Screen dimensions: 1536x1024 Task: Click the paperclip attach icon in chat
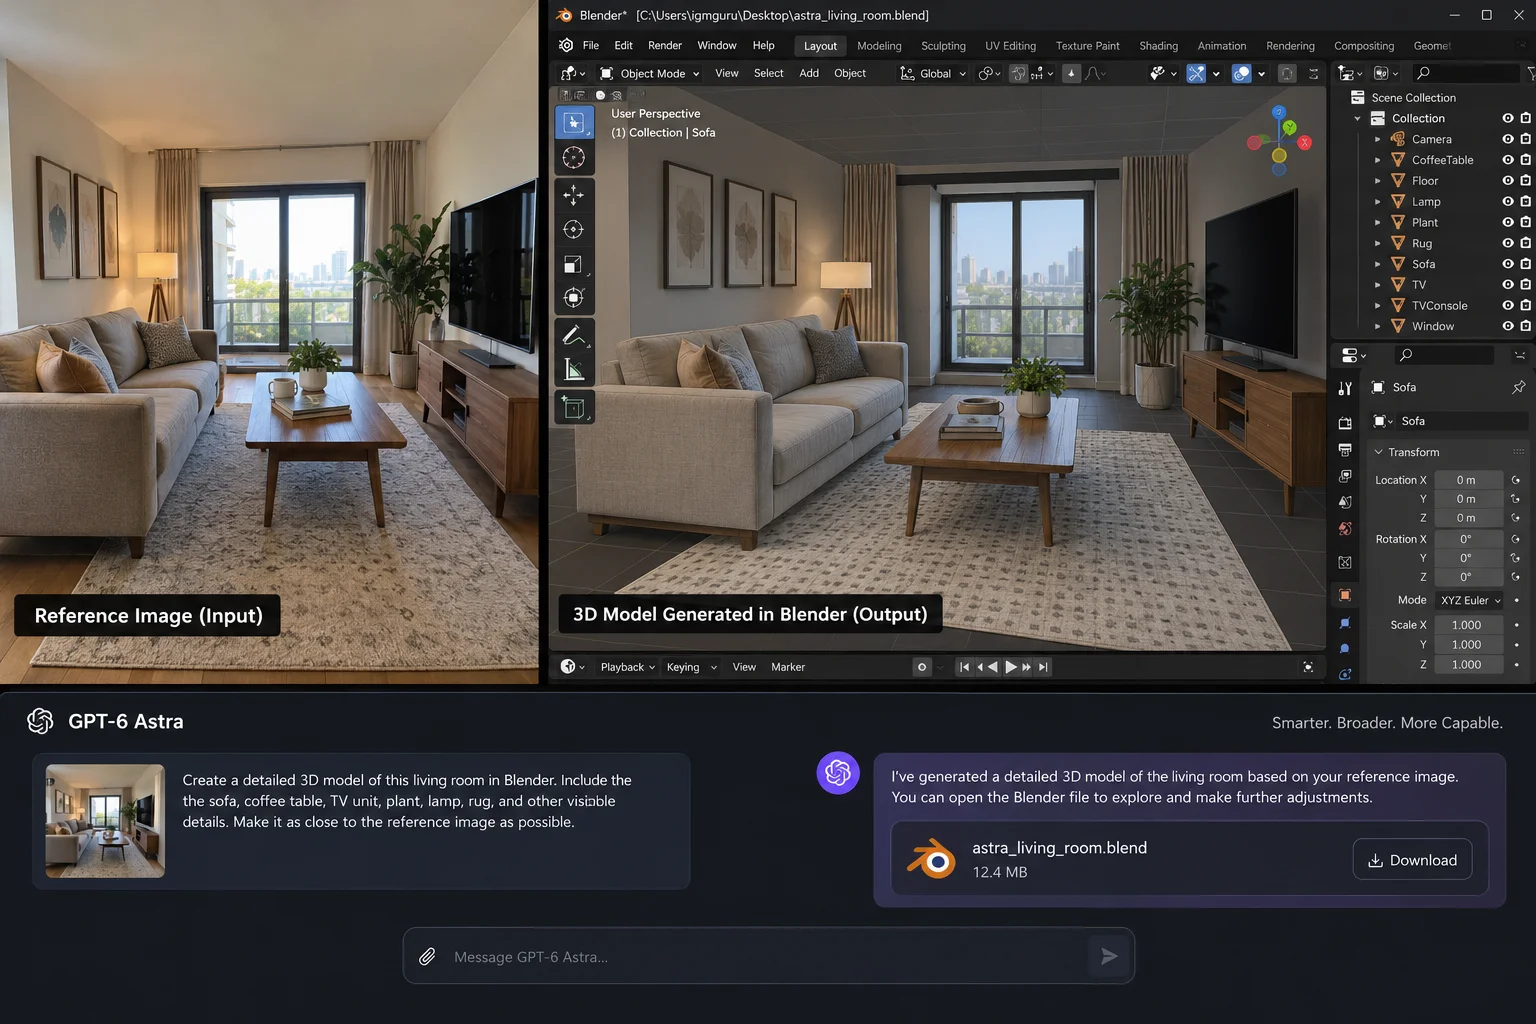[x=427, y=957]
